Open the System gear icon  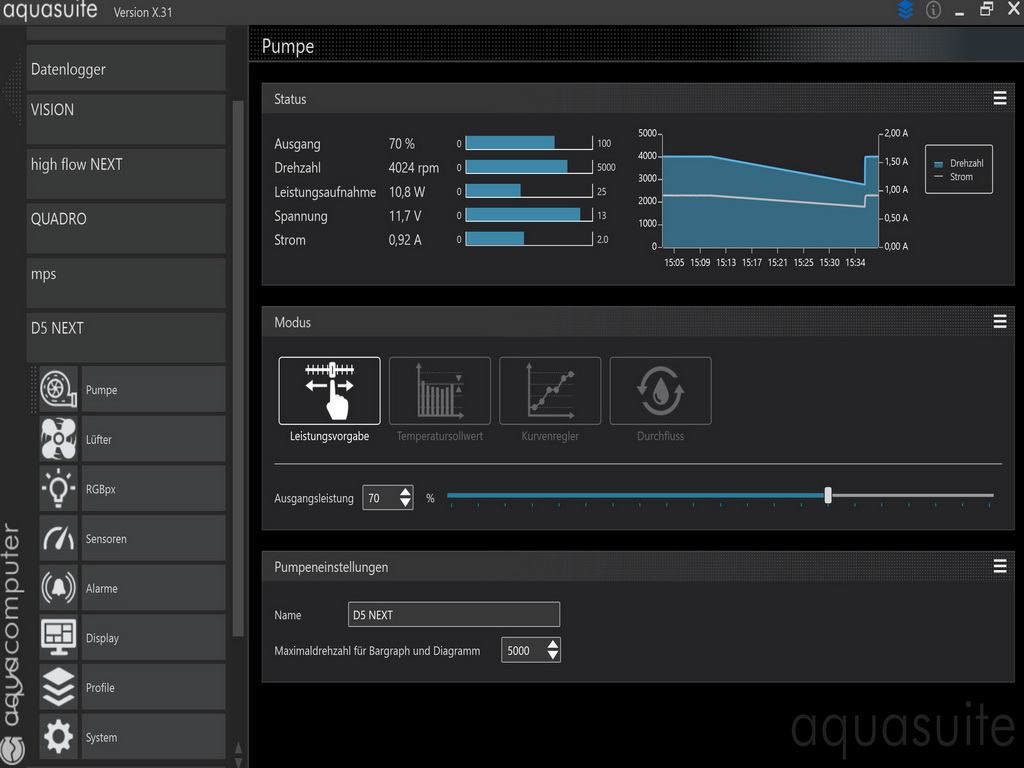point(58,737)
